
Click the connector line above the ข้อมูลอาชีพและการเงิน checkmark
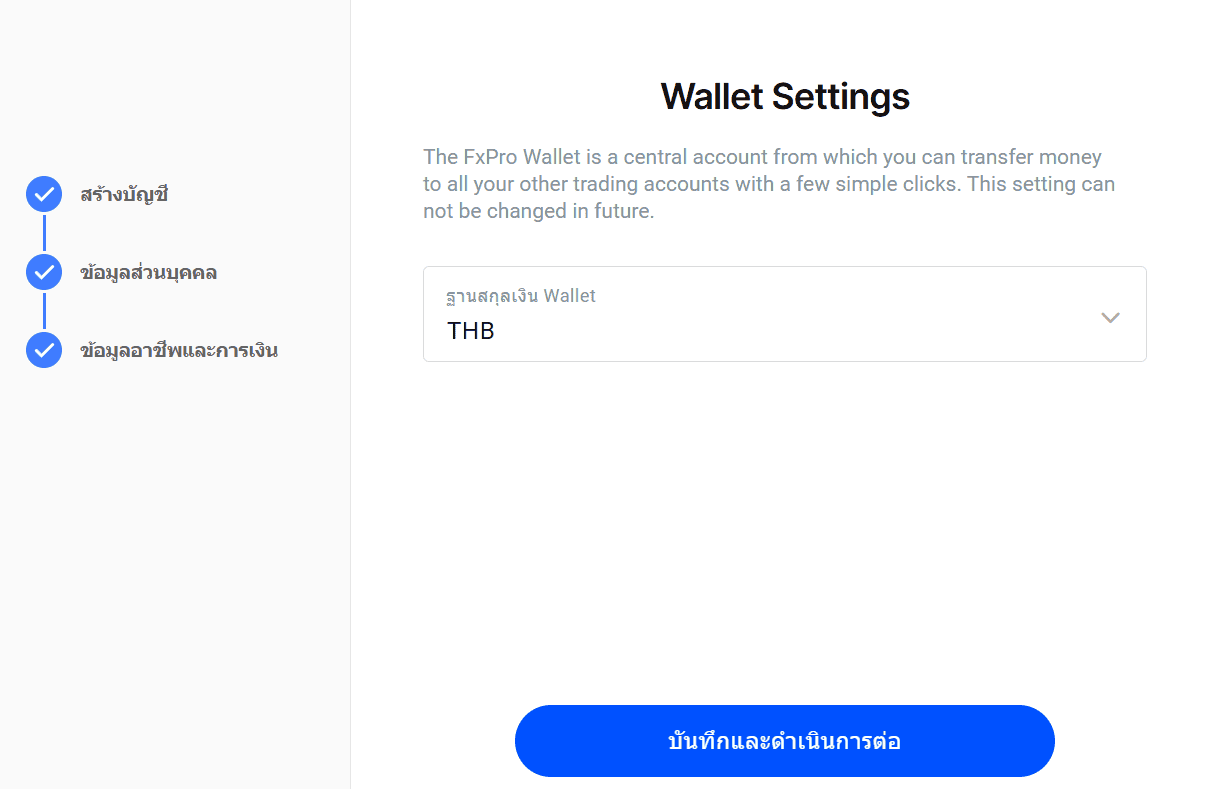44,311
